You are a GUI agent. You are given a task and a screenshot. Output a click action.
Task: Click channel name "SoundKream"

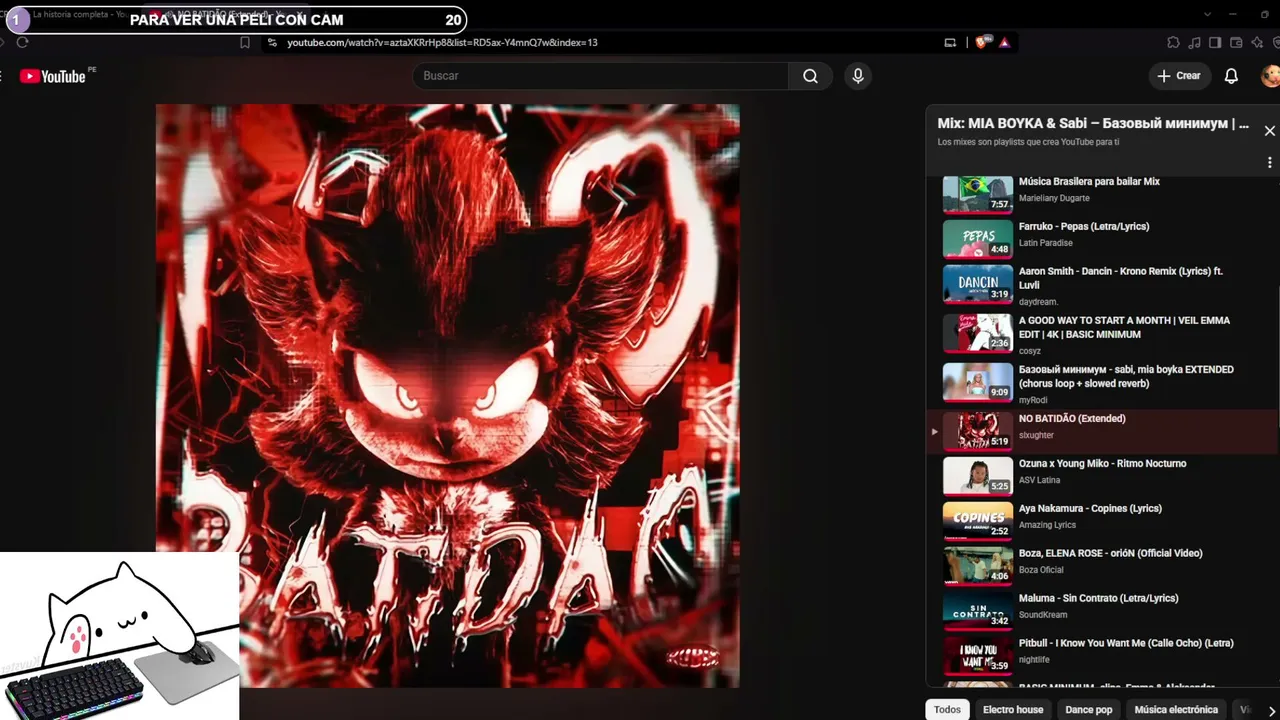[1043, 615]
